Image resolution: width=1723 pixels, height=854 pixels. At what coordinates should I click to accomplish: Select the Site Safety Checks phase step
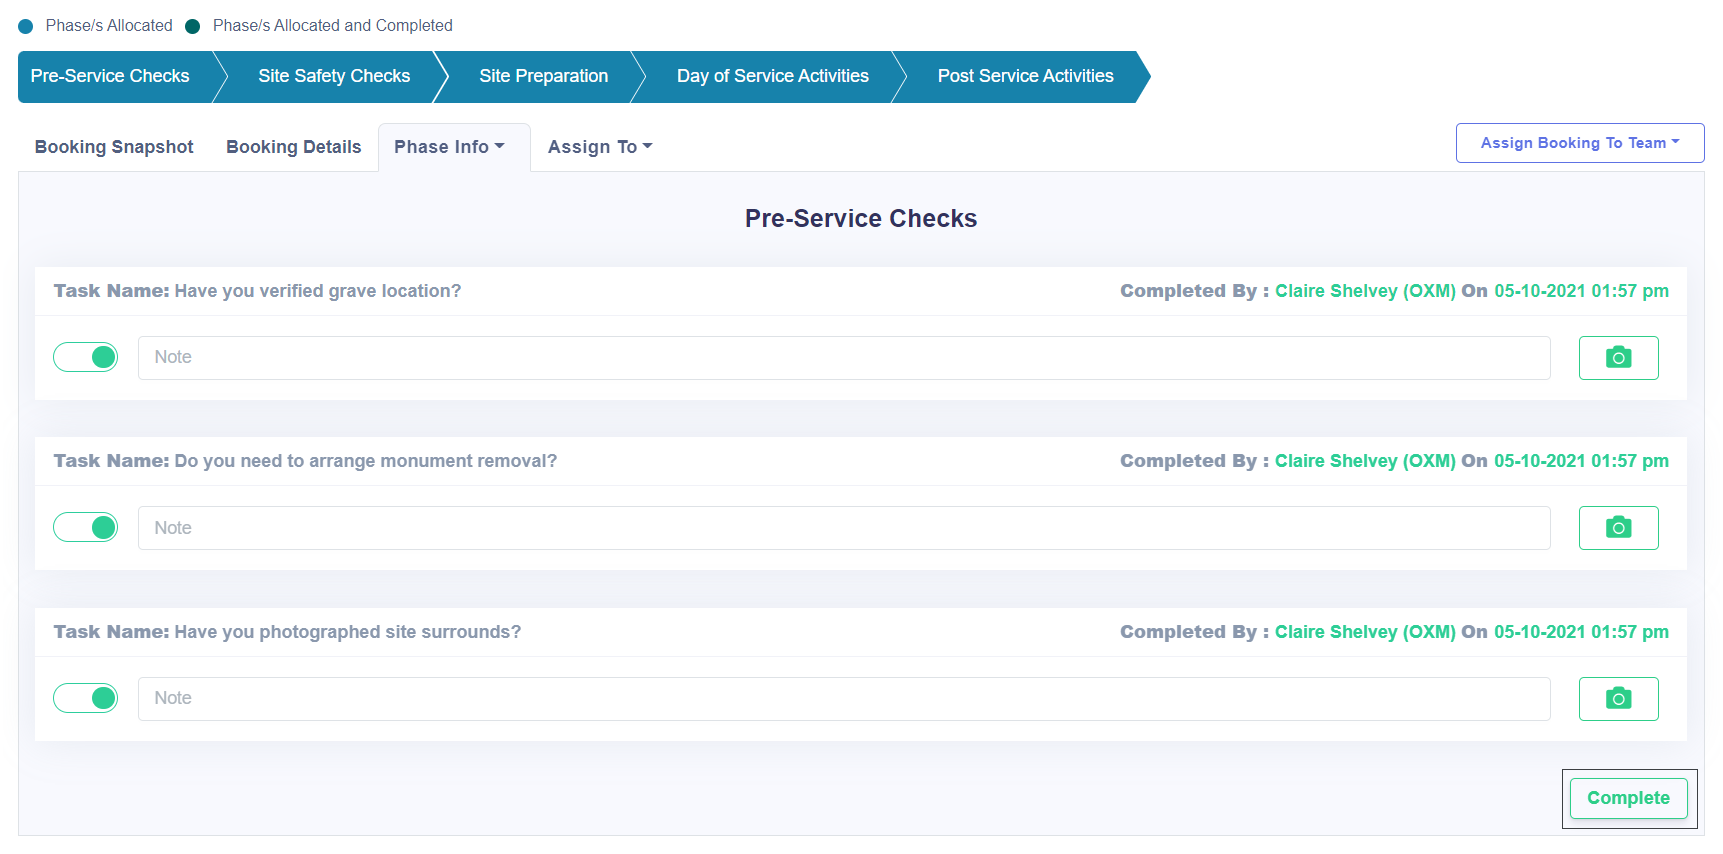(334, 76)
